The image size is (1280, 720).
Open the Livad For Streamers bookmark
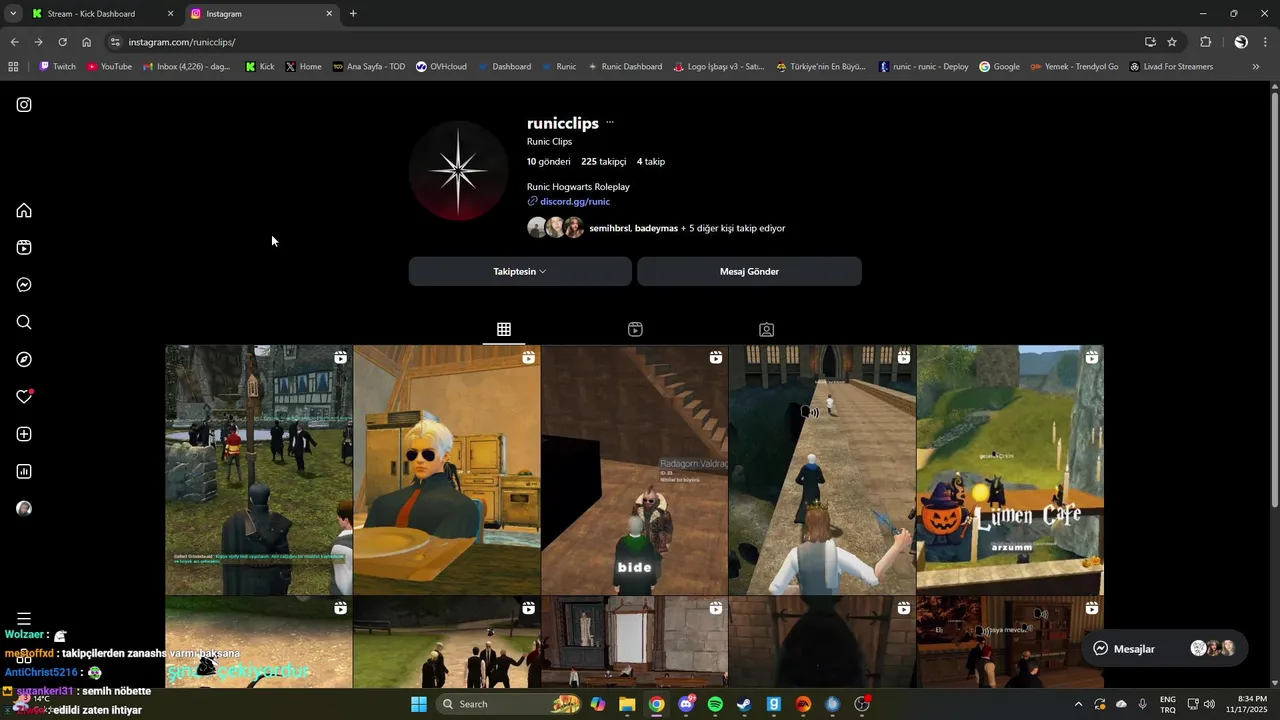click(x=1171, y=67)
